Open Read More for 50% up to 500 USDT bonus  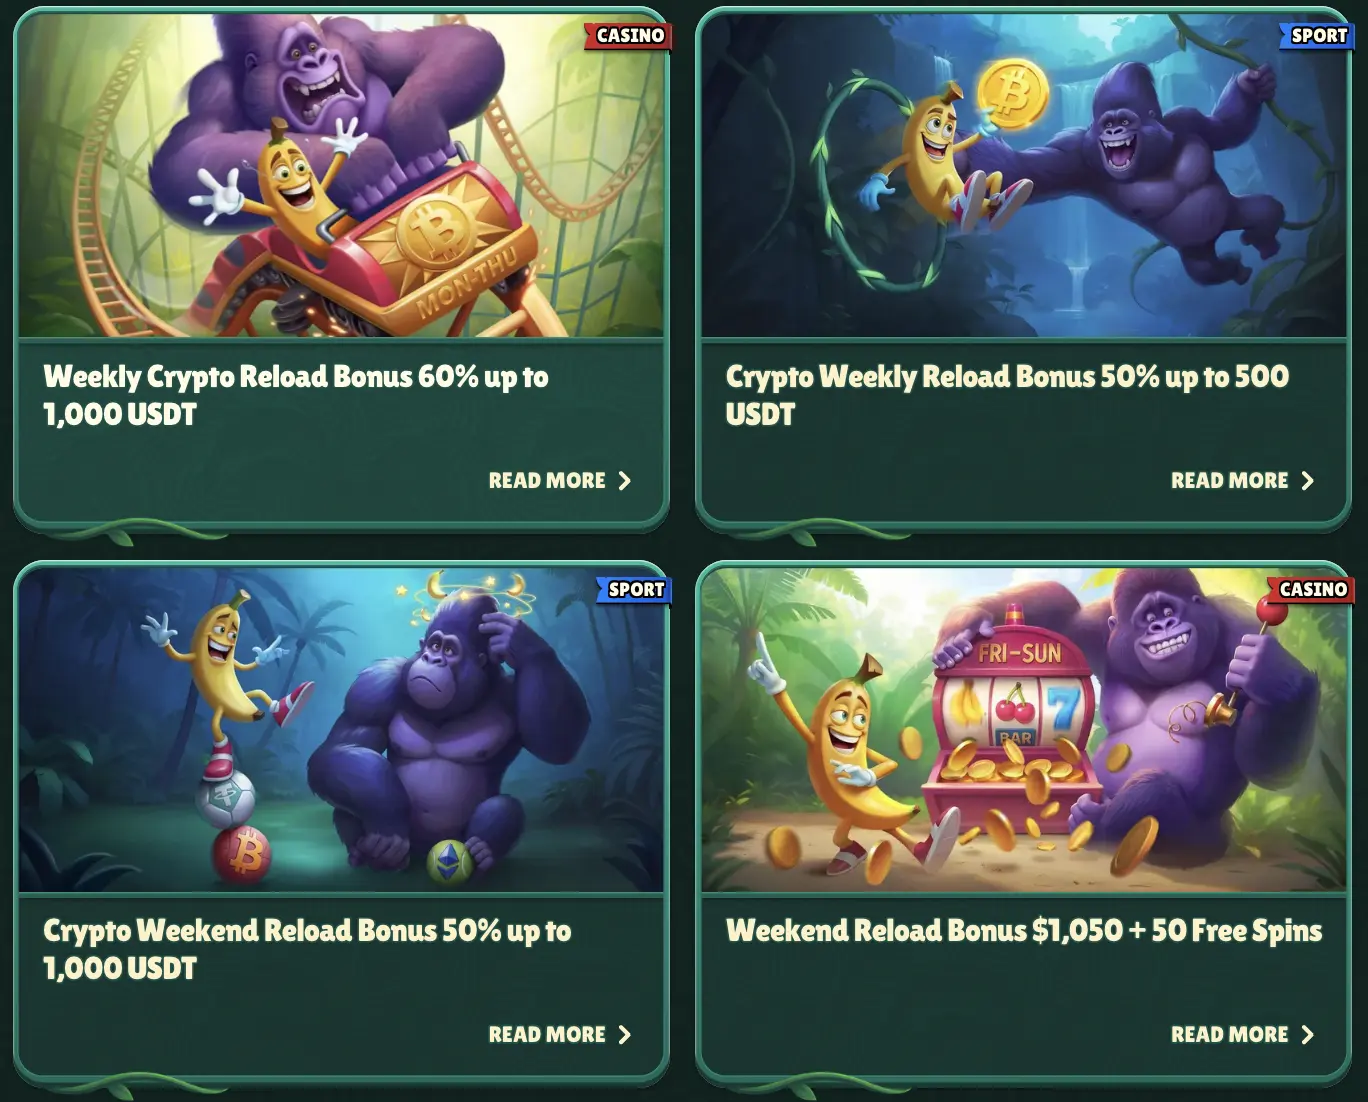coord(1242,481)
